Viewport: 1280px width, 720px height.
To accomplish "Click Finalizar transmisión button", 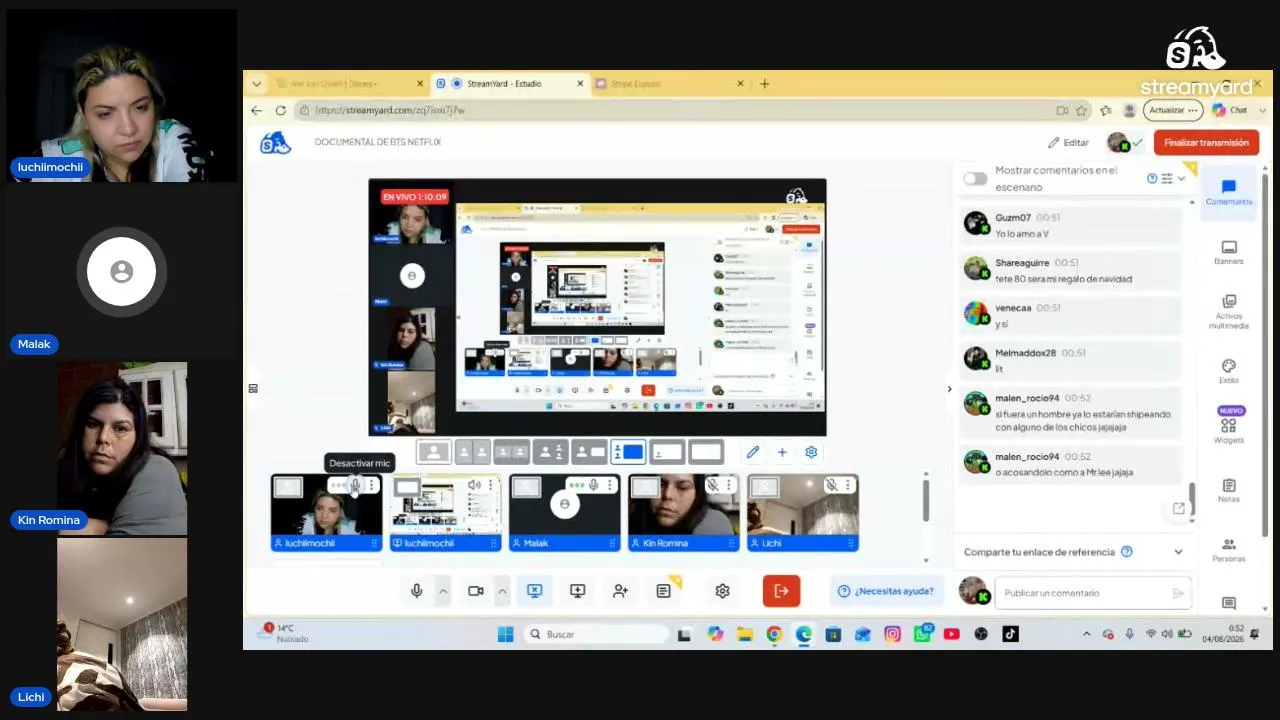I will click(1206, 142).
